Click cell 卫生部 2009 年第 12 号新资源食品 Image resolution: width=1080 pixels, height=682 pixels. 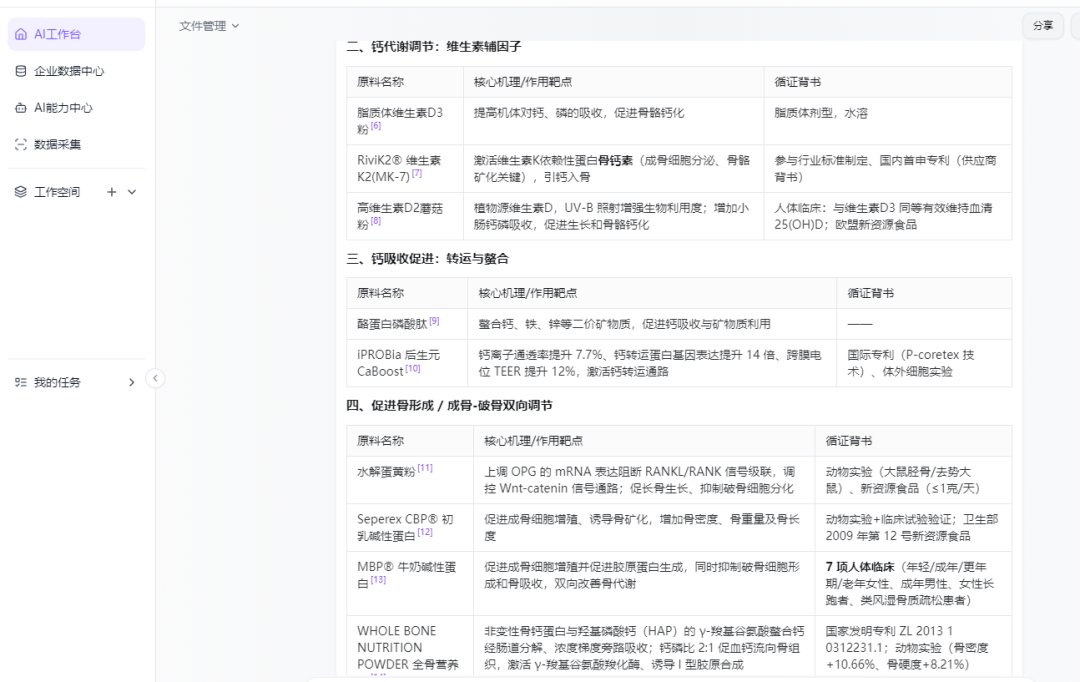click(x=913, y=527)
